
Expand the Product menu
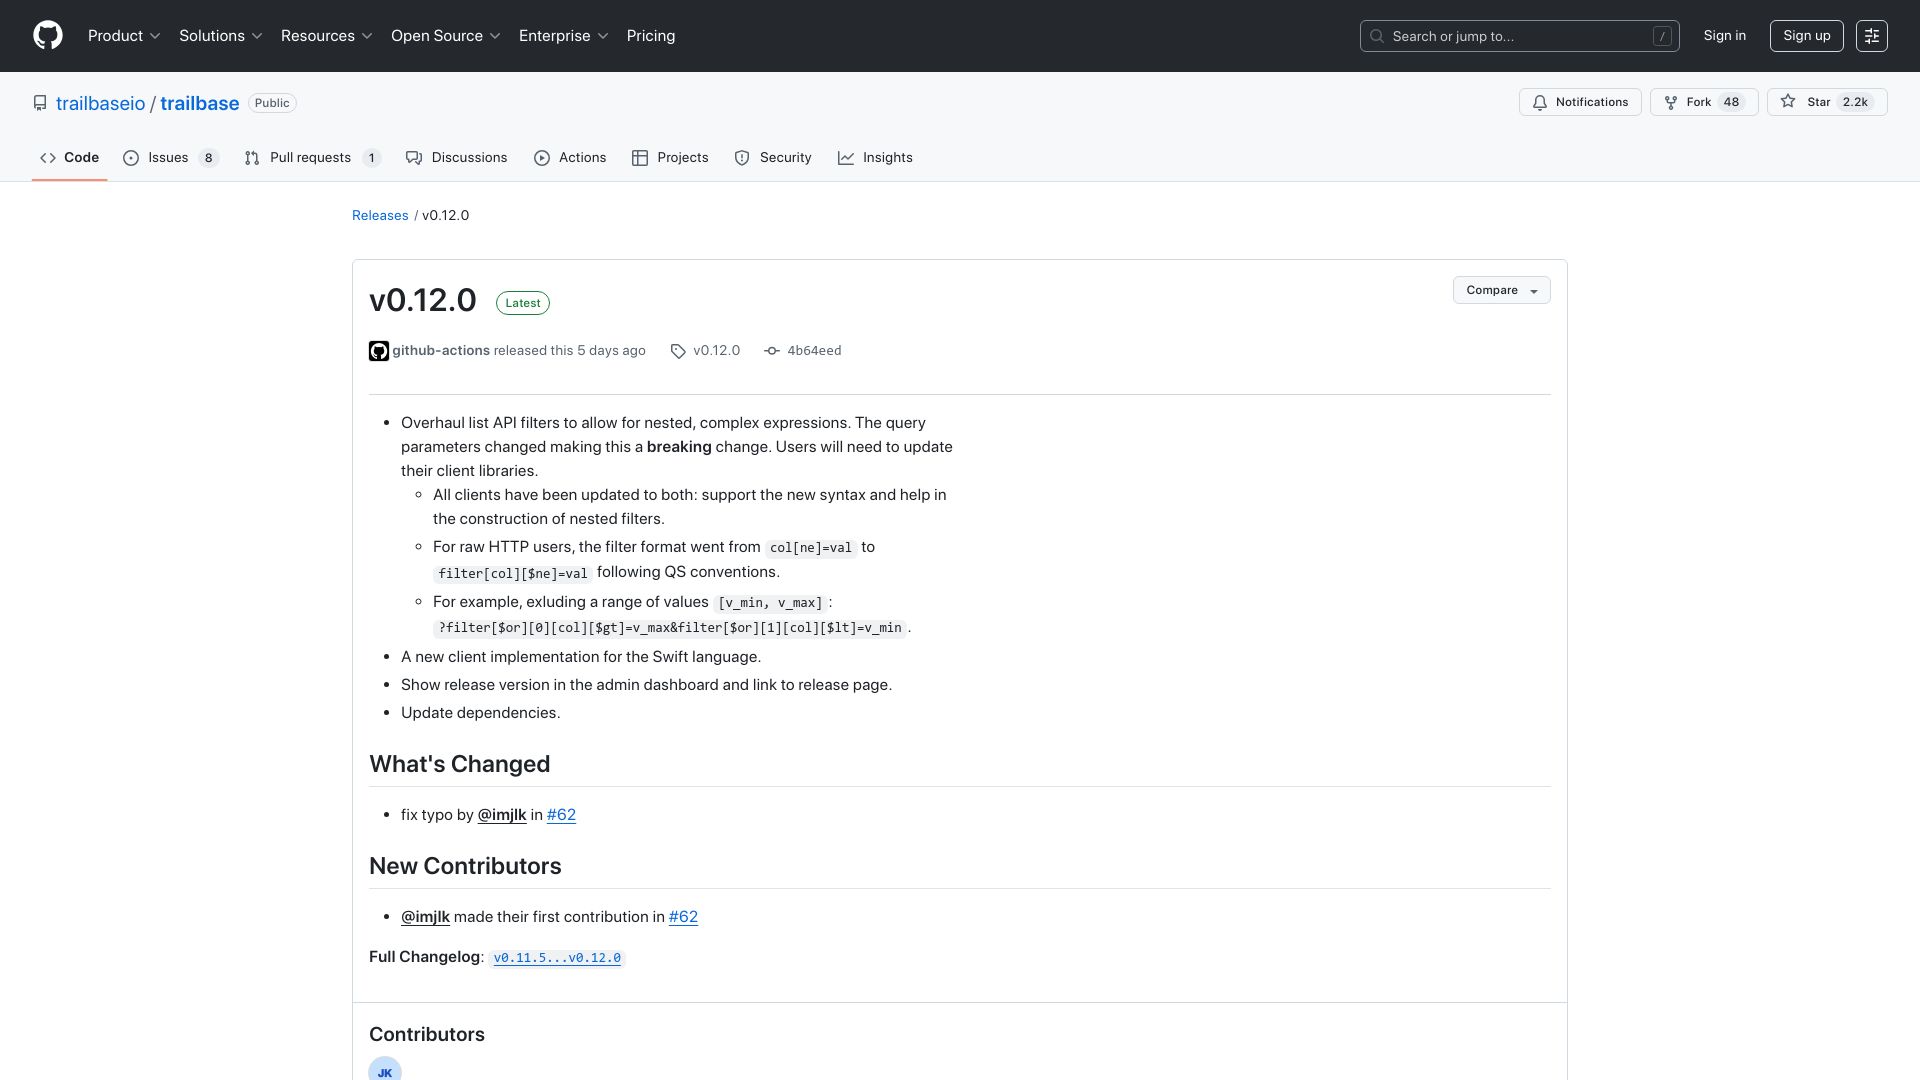[124, 36]
